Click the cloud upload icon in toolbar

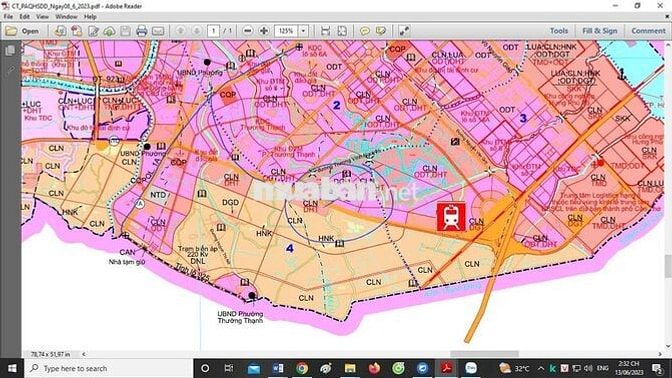pyautogui.click(x=109, y=31)
